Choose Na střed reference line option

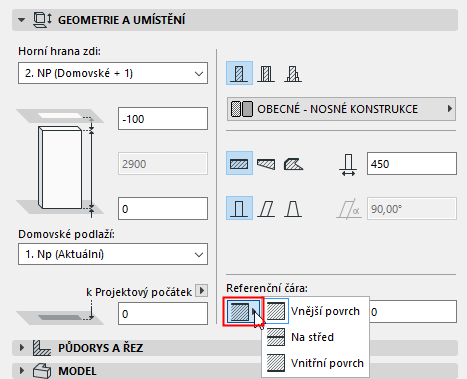click(x=315, y=337)
